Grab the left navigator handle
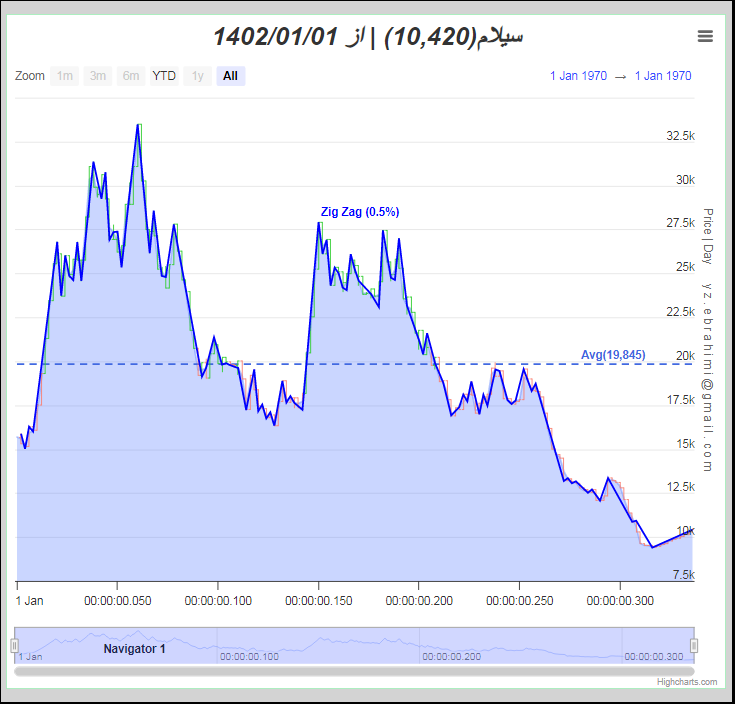Image resolution: width=735 pixels, height=704 pixels. [15, 645]
